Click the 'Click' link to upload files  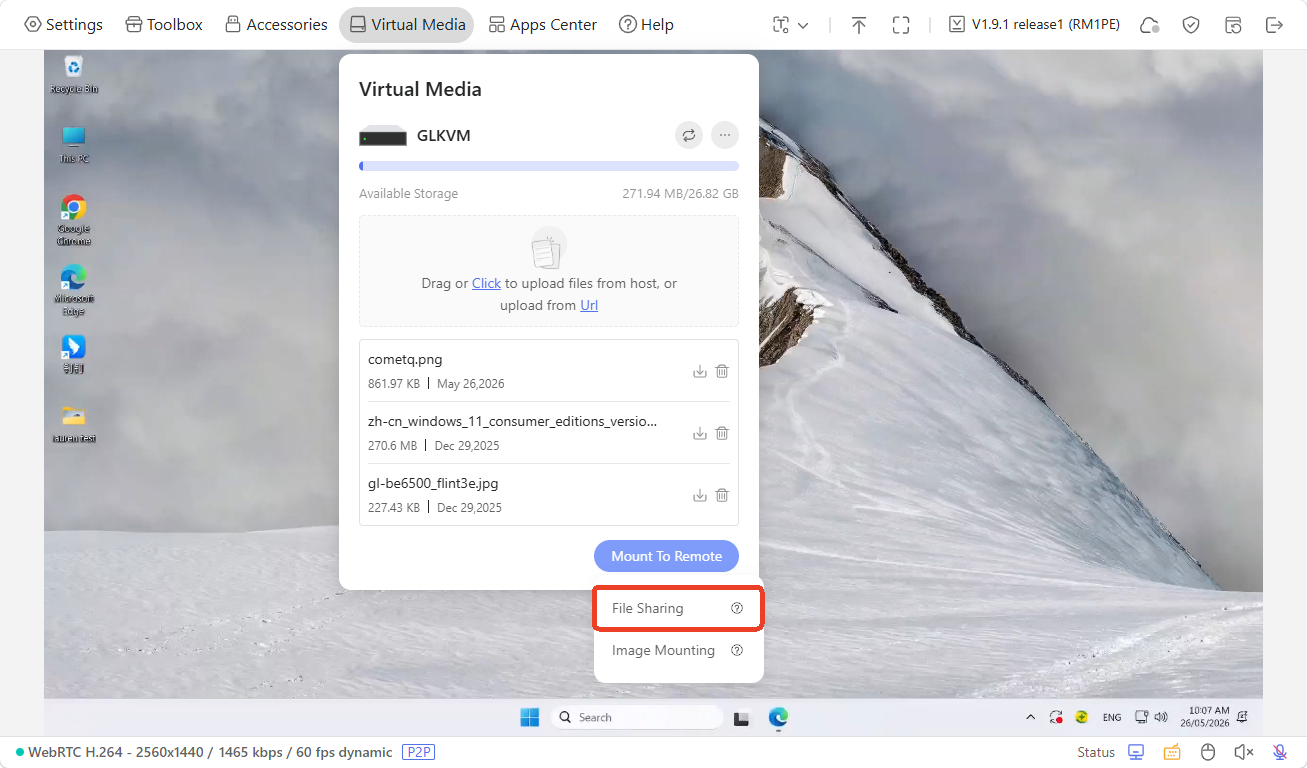pos(486,283)
